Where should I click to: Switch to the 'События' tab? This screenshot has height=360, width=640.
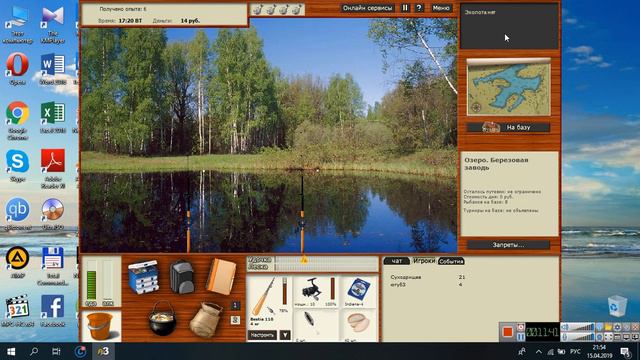click(x=451, y=261)
